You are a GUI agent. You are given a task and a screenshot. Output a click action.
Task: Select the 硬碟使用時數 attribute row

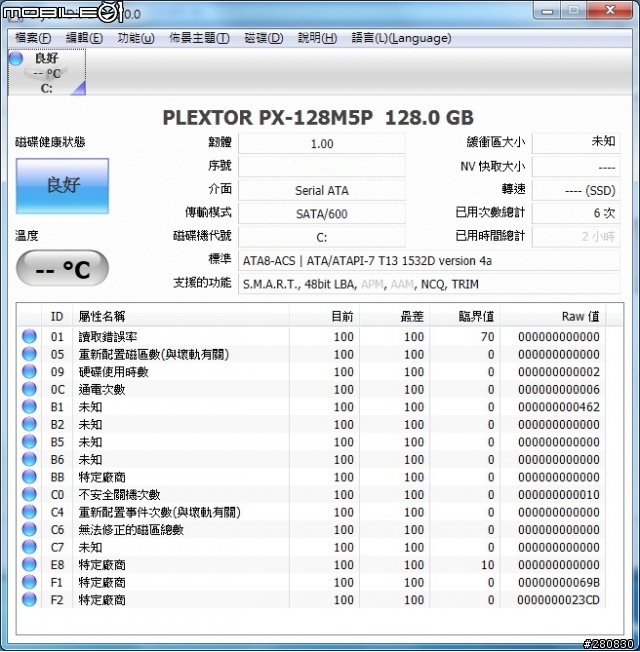[x=311, y=371]
